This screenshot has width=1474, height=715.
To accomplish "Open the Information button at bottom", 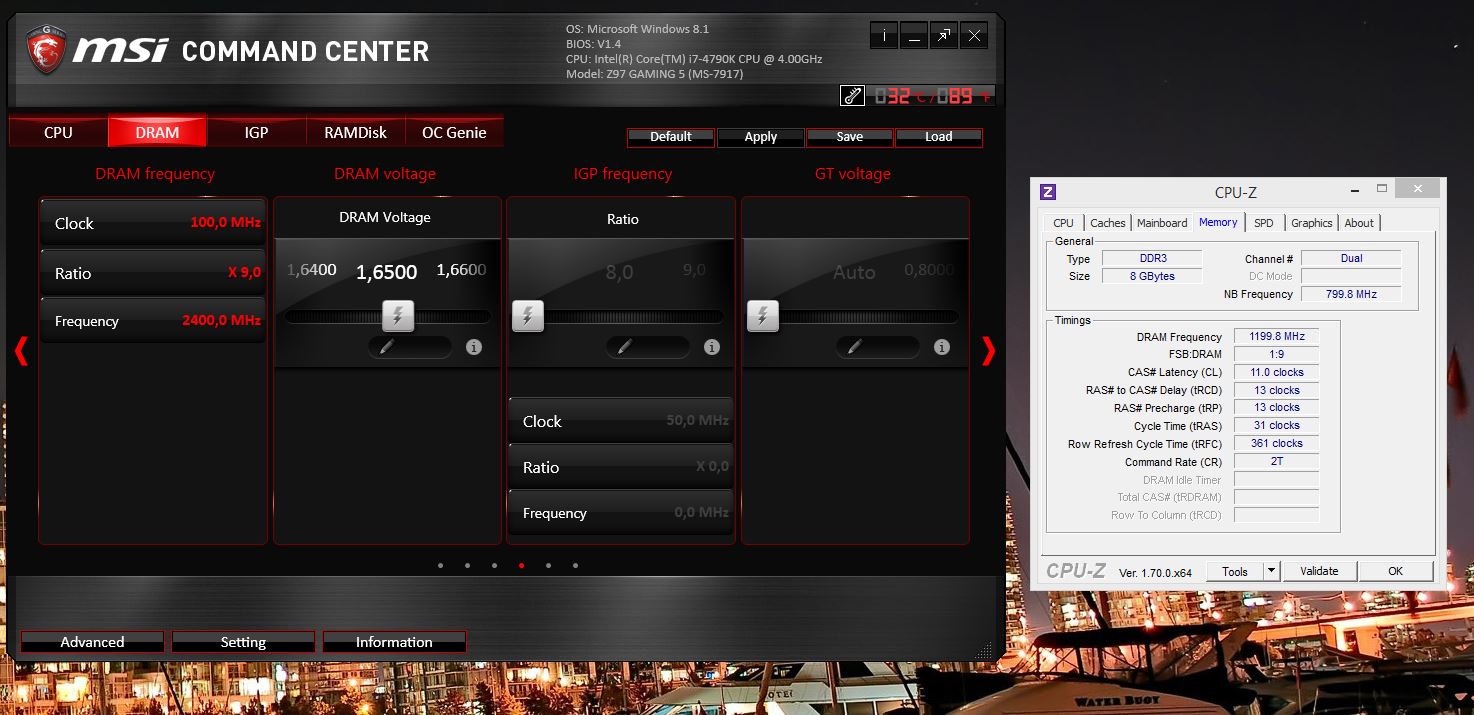I will pos(394,642).
